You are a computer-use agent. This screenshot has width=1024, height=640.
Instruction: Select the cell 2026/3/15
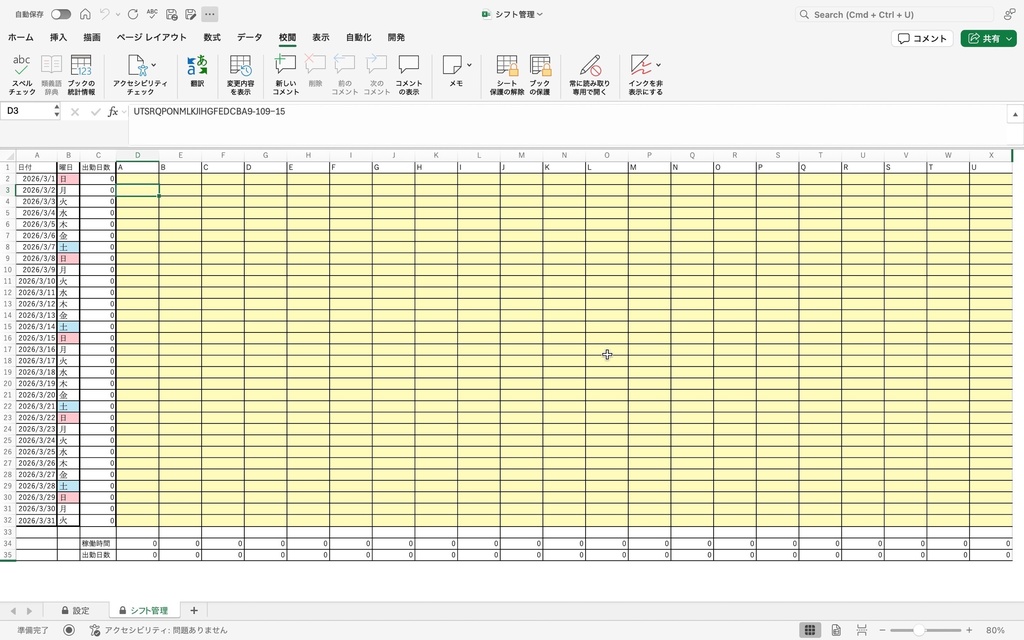click(36, 338)
